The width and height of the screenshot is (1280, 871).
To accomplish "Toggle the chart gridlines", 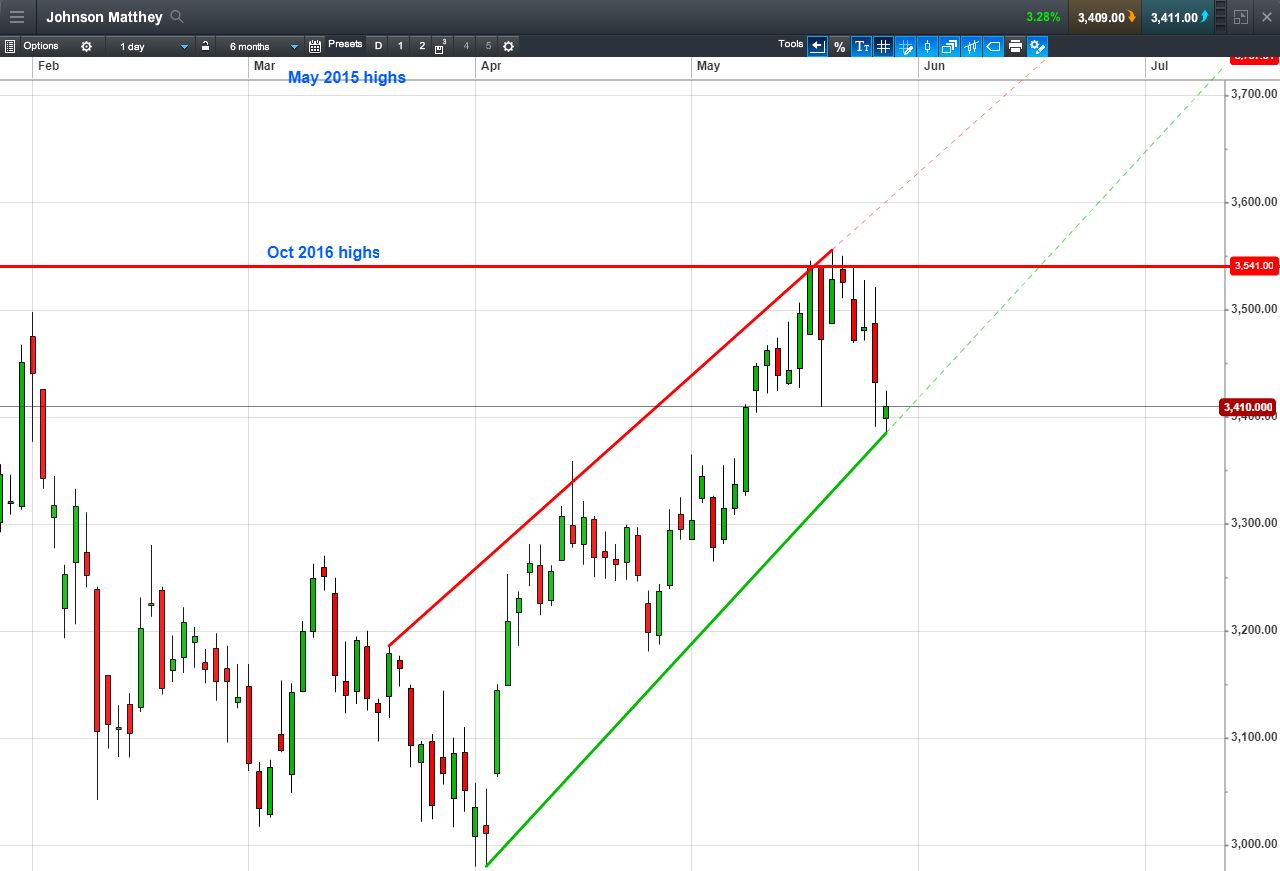I will click(884, 46).
